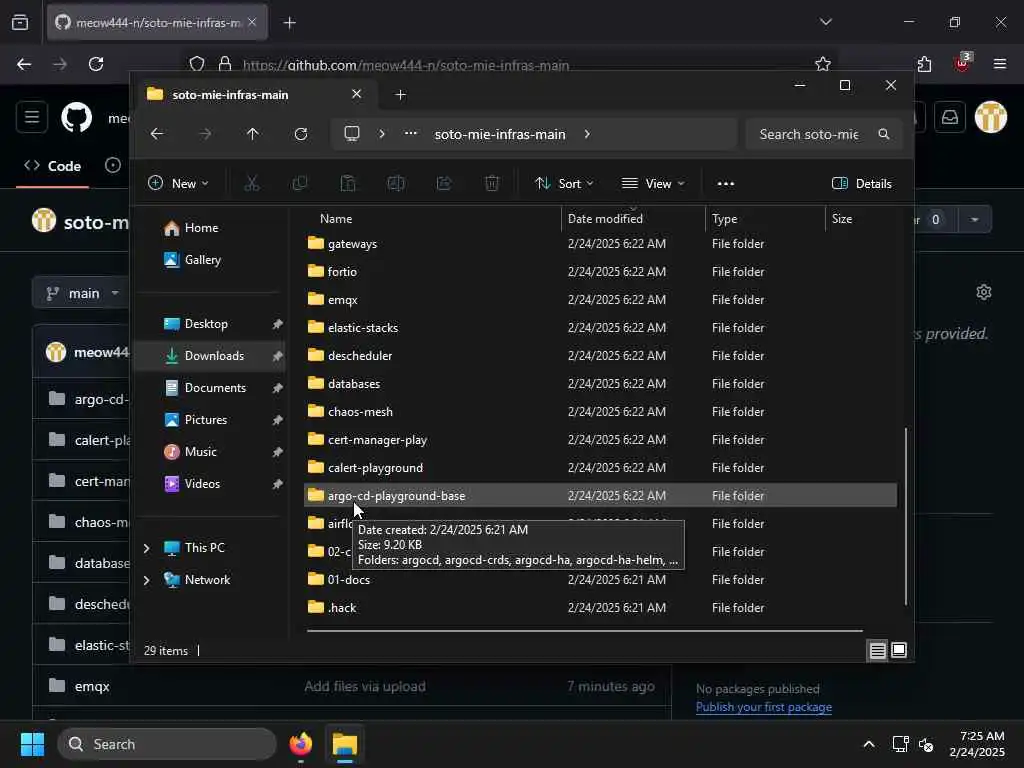
Task: Reload the Firefox page
Action: tap(96, 64)
